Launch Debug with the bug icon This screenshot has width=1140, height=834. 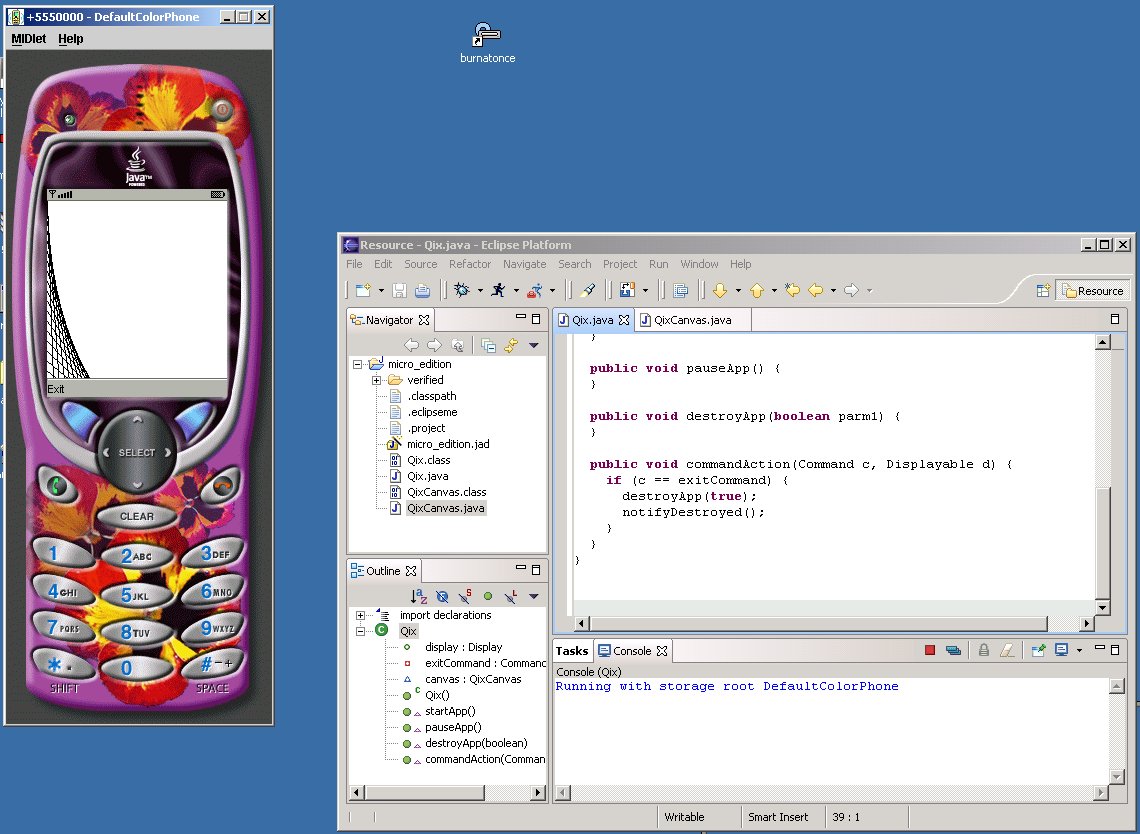pyautogui.click(x=462, y=290)
